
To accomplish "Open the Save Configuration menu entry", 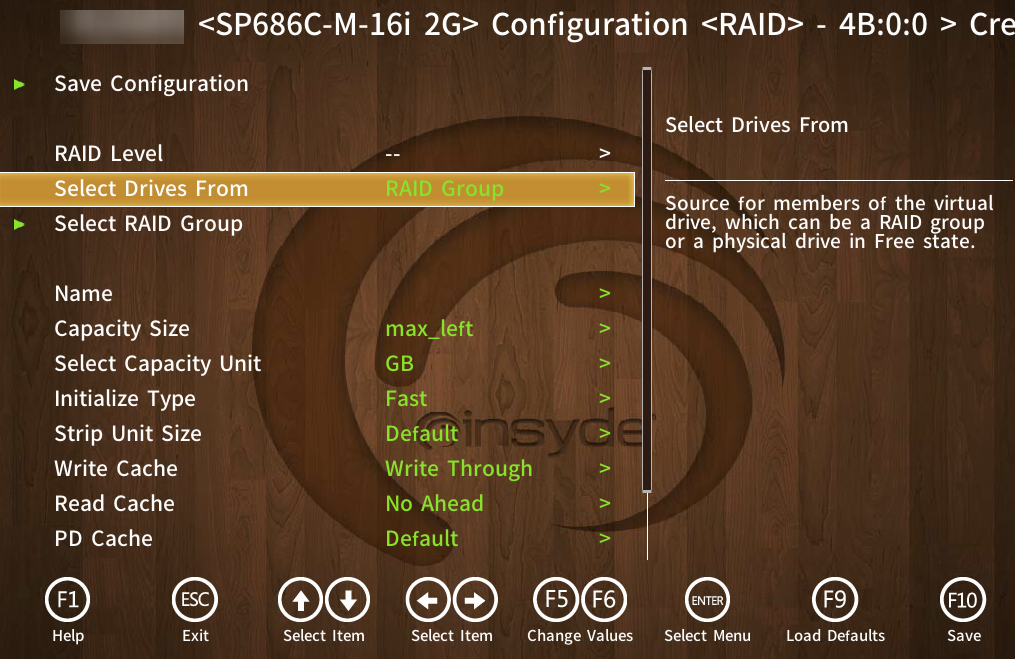I will coord(151,84).
